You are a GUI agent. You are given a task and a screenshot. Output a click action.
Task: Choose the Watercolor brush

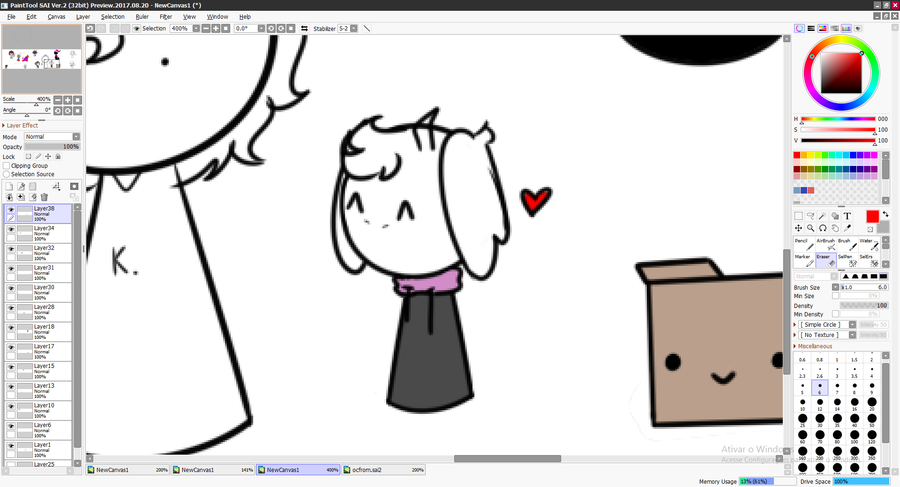868,245
